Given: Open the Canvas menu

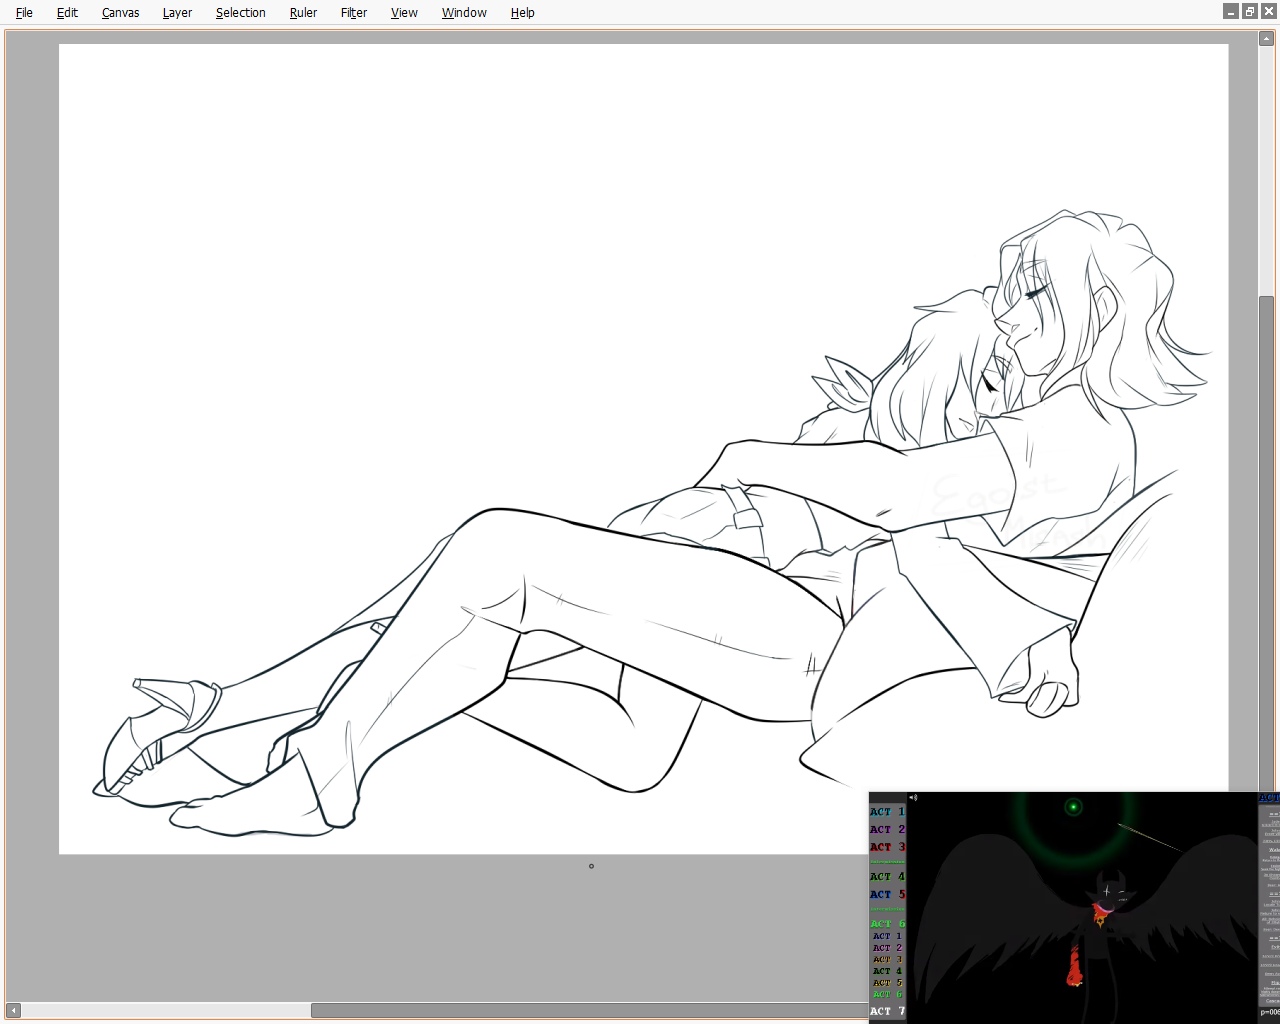Looking at the screenshot, I should [x=120, y=13].
